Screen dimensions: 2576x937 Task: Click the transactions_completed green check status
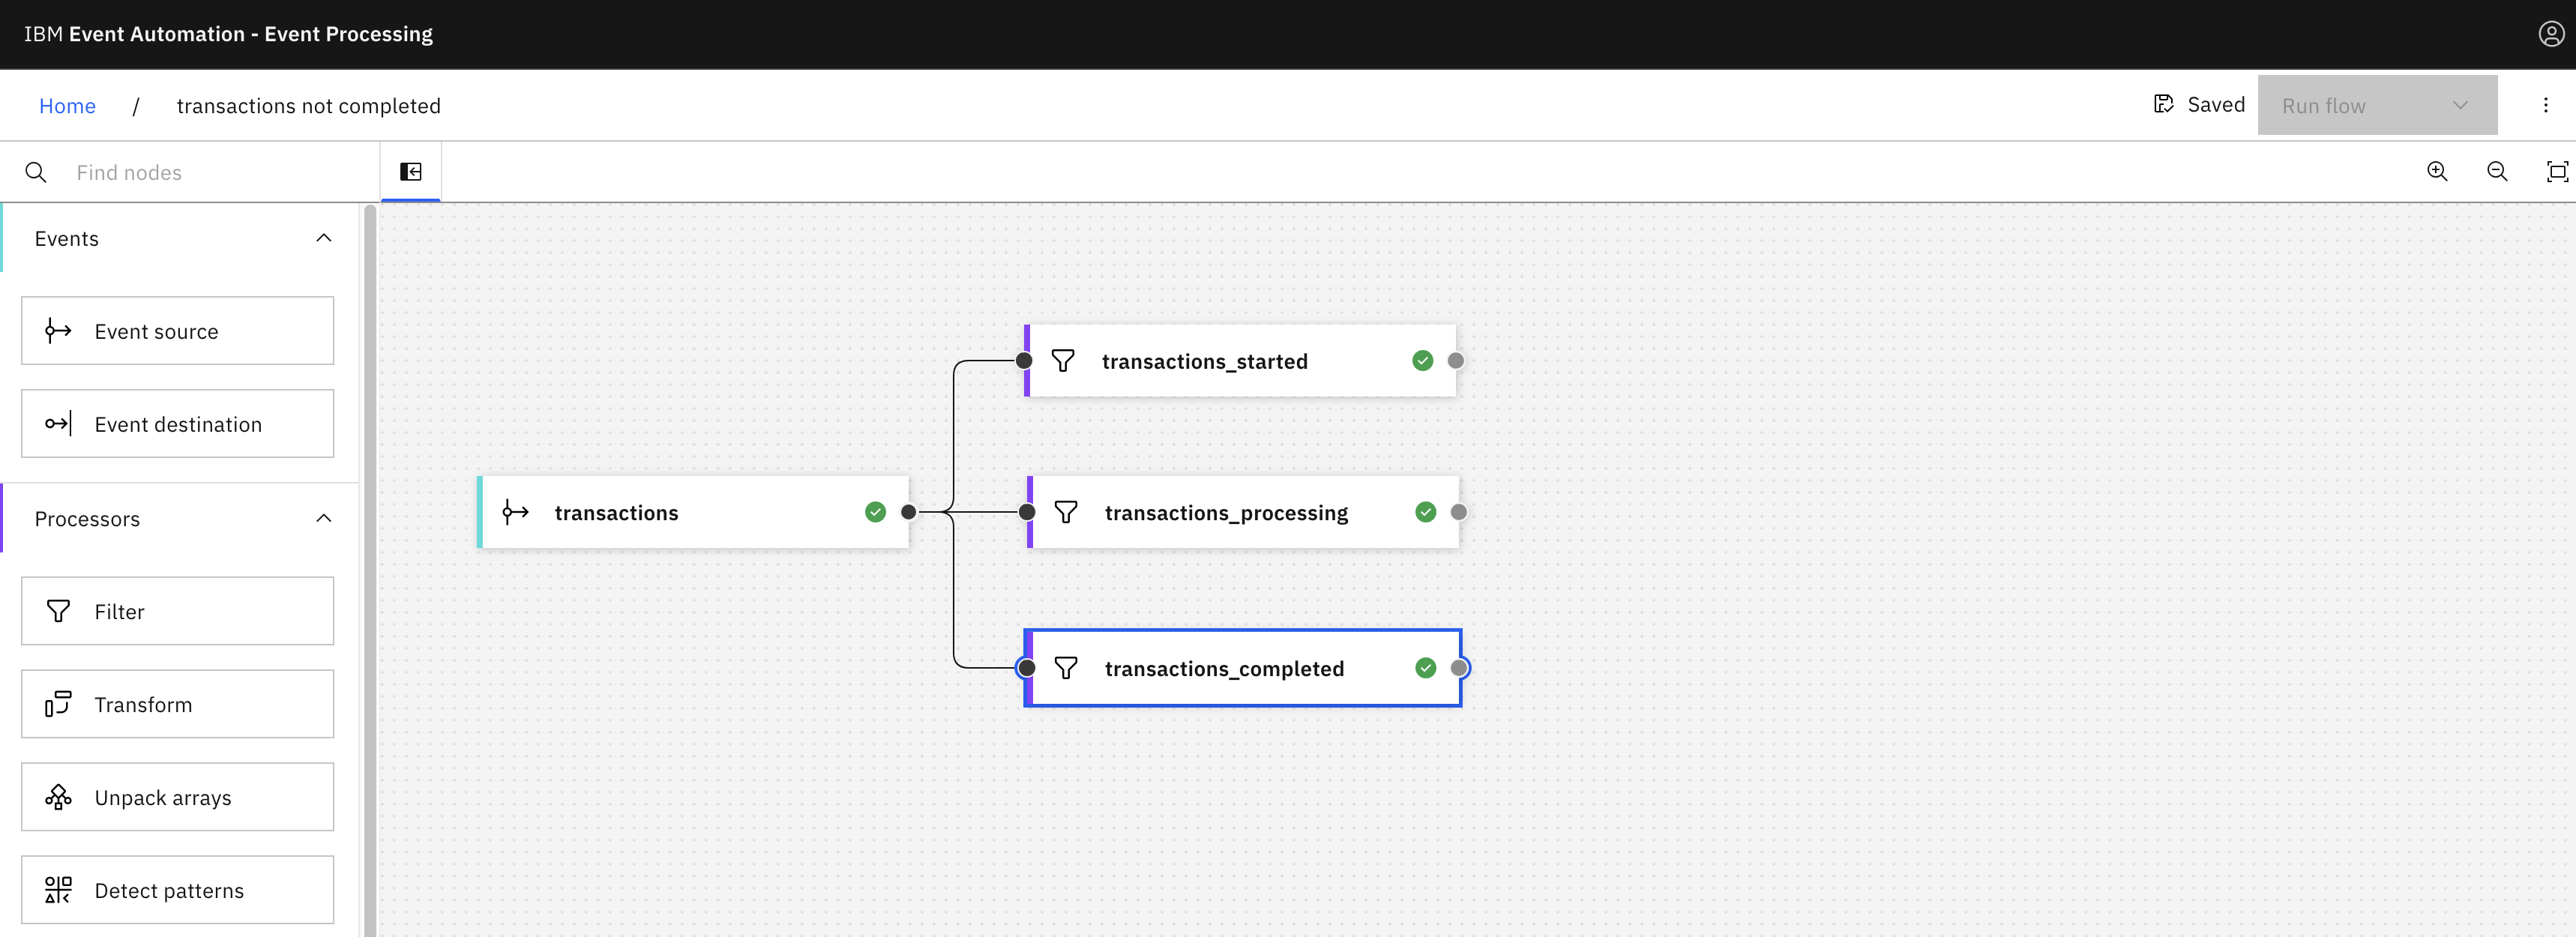pyautogui.click(x=1425, y=668)
